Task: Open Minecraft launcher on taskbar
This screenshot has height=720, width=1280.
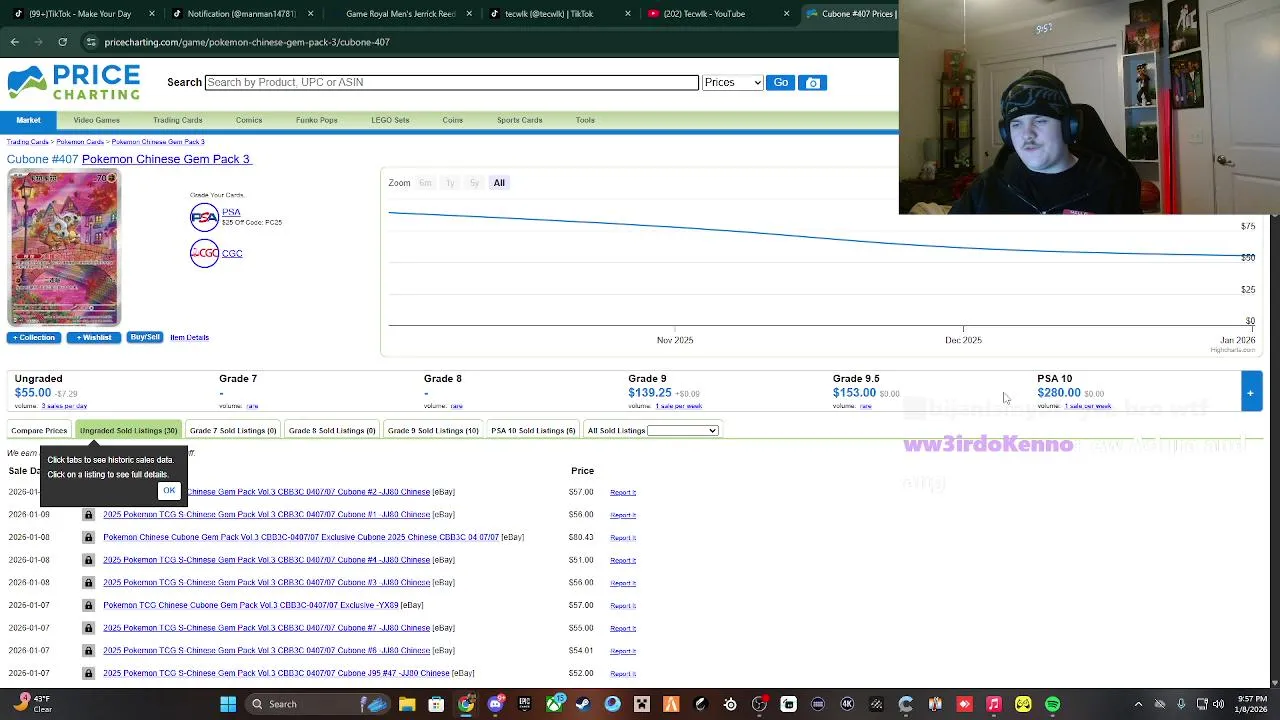Action: pyautogui.click(x=642, y=704)
